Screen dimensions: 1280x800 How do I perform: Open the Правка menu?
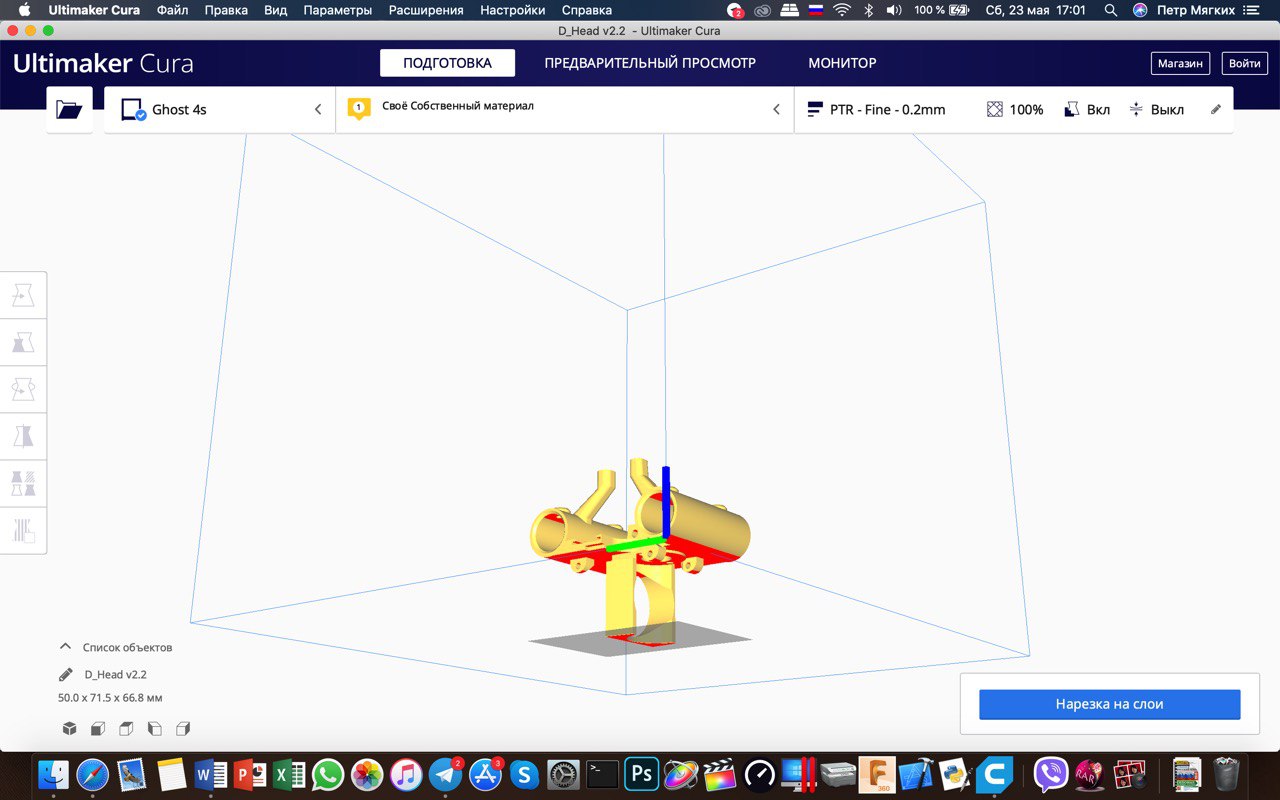(x=226, y=10)
